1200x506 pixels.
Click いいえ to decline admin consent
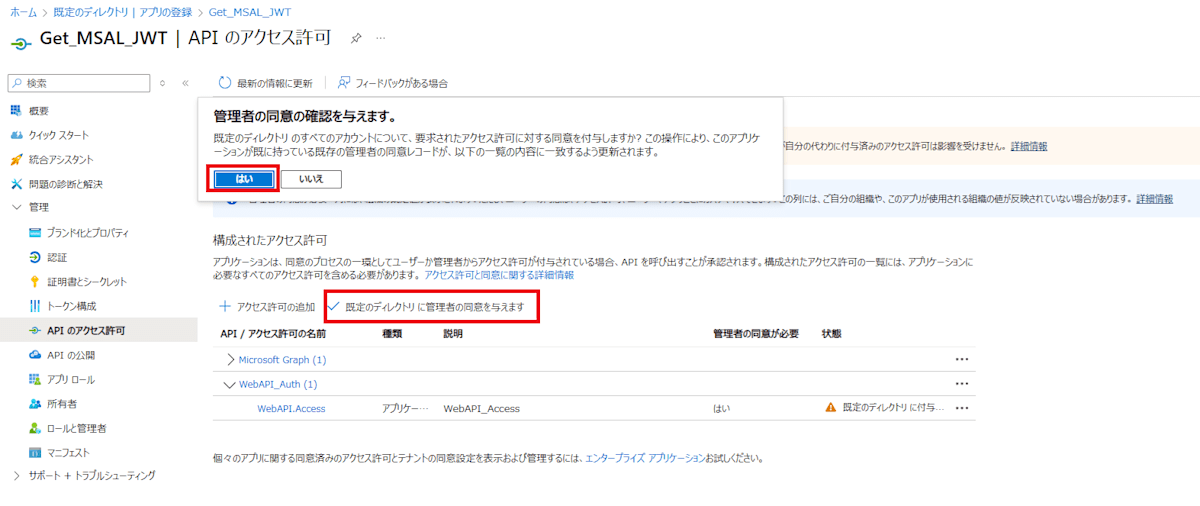point(311,179)
